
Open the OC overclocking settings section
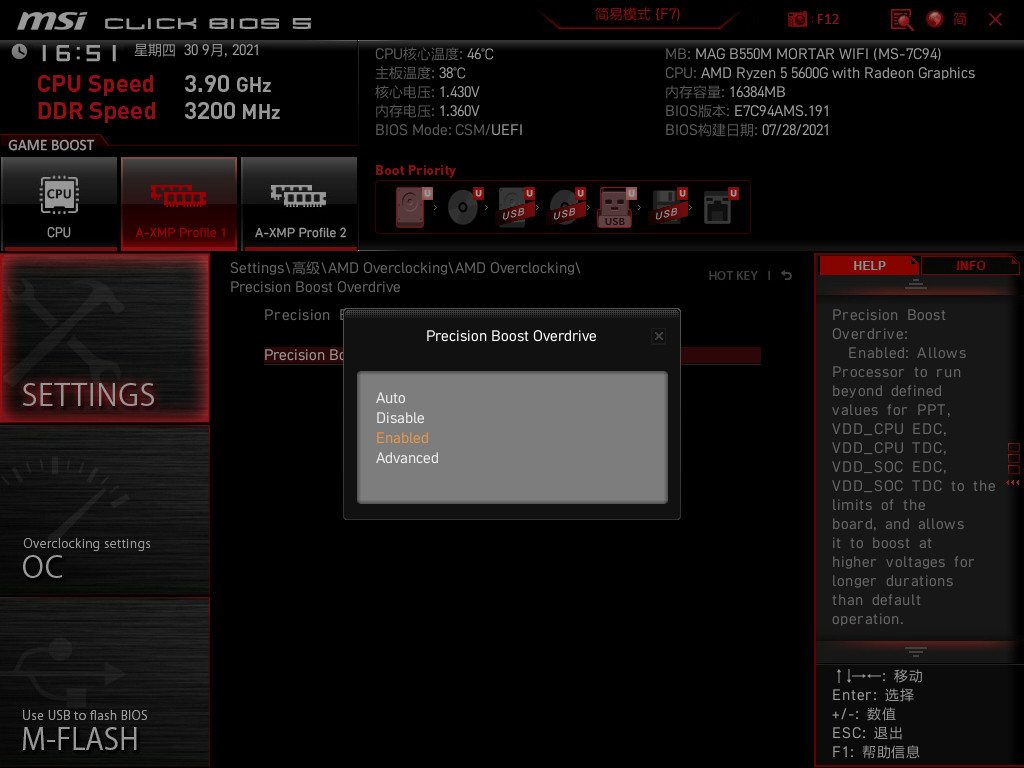[x=104, y=511]
